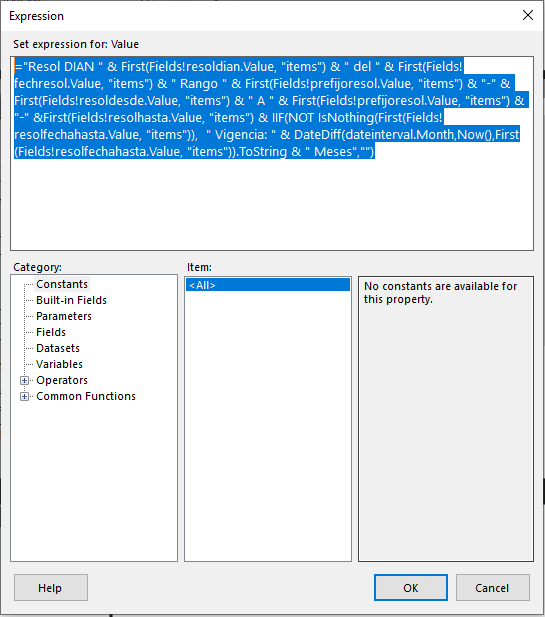Click the Cancel button

(x=492, y=587)
